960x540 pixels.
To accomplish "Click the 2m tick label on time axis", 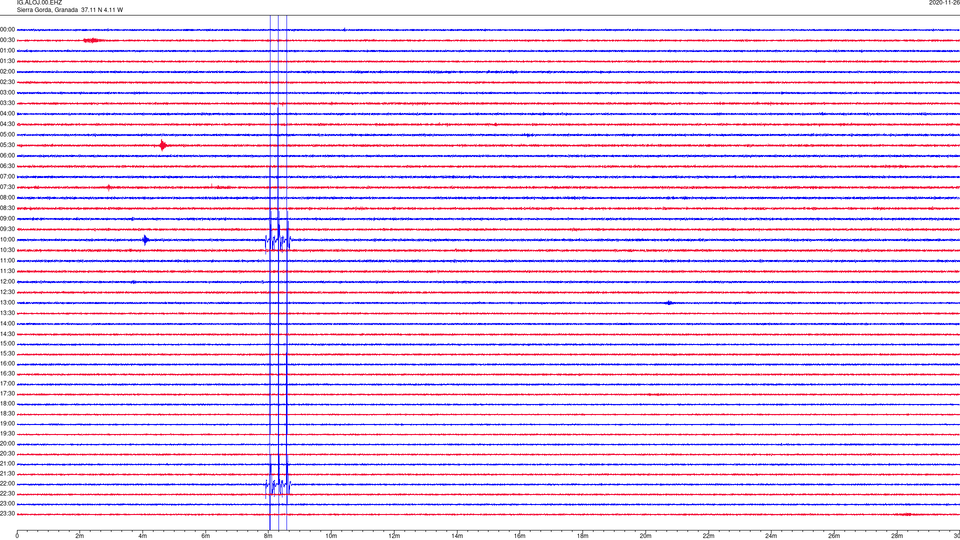I will [80, 536].
